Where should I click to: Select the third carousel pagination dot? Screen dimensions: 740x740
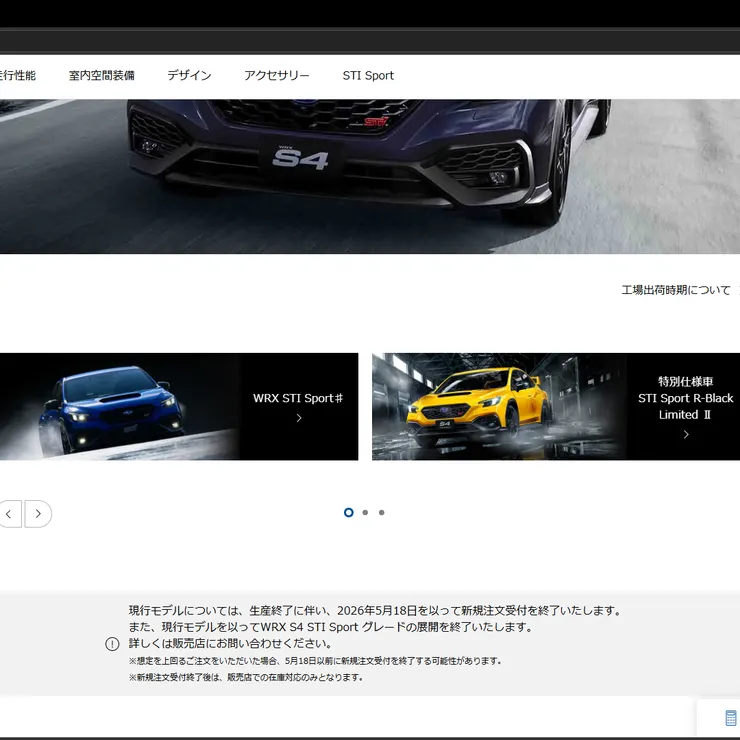(382, 513)
